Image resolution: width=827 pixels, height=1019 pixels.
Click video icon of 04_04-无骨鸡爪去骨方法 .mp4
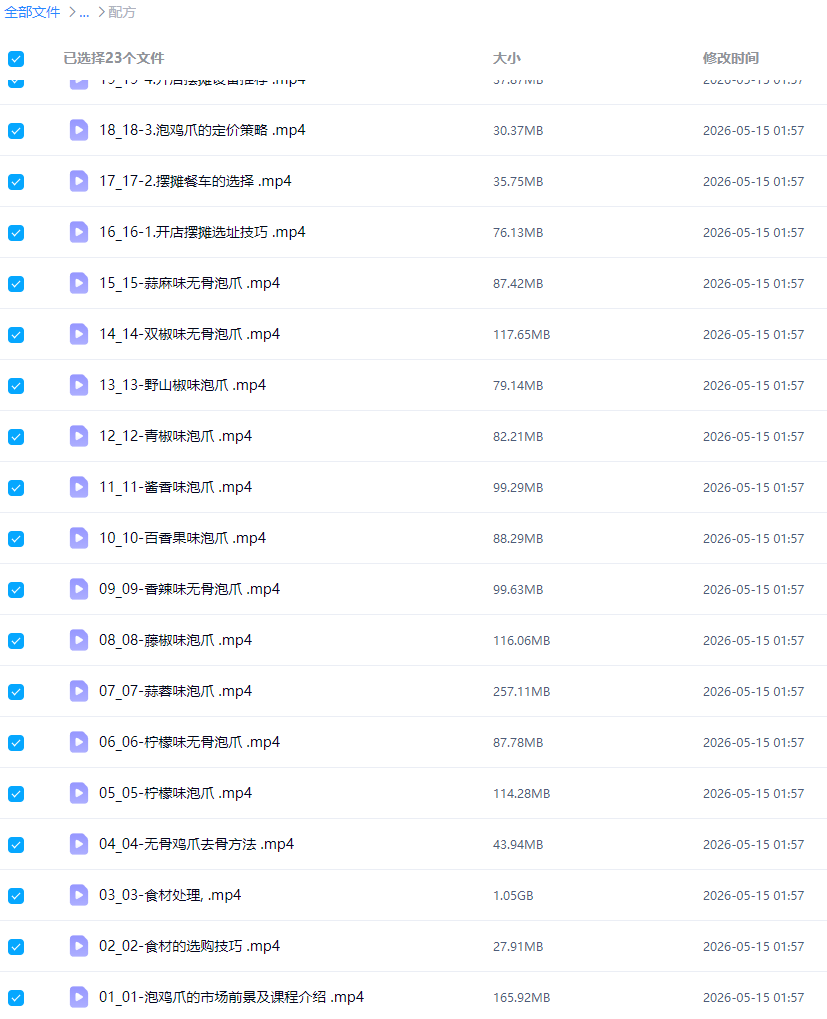pyautogui.click(x=79, y=845)
